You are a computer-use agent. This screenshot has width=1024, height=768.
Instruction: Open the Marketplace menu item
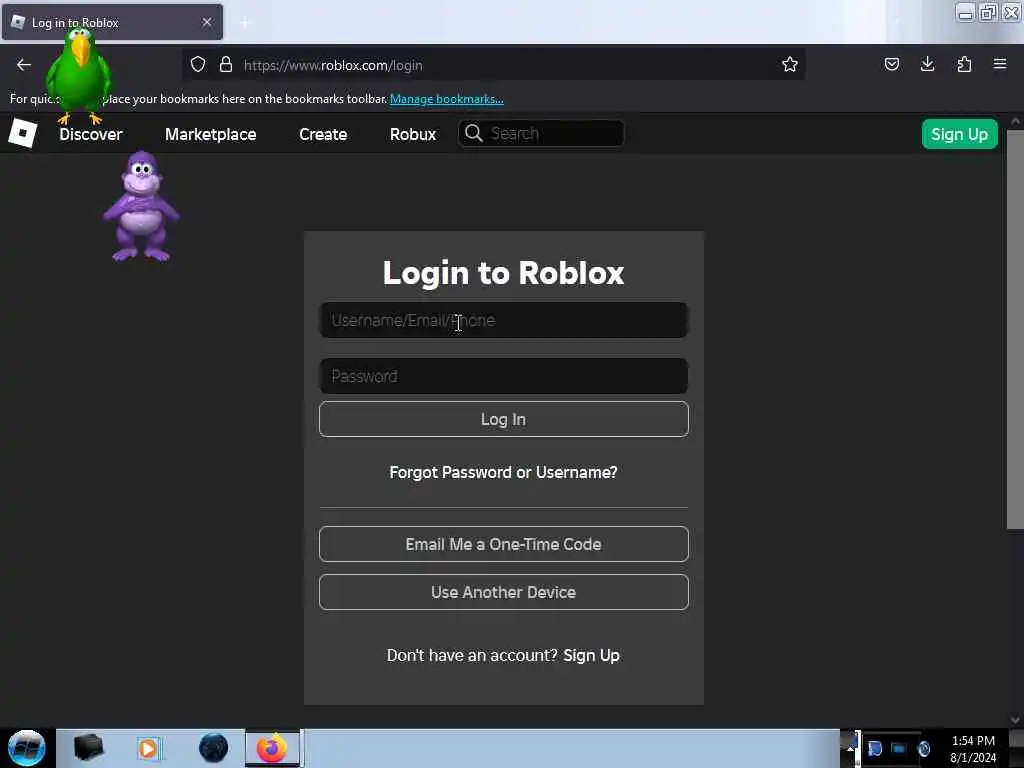210,135
